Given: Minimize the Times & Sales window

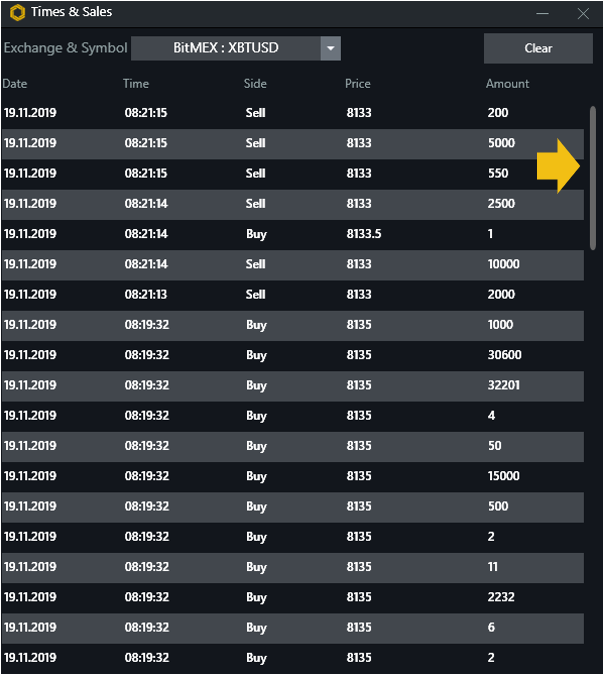Looking at the screenshot, I should pyautogui.click(x=543, y=13).
